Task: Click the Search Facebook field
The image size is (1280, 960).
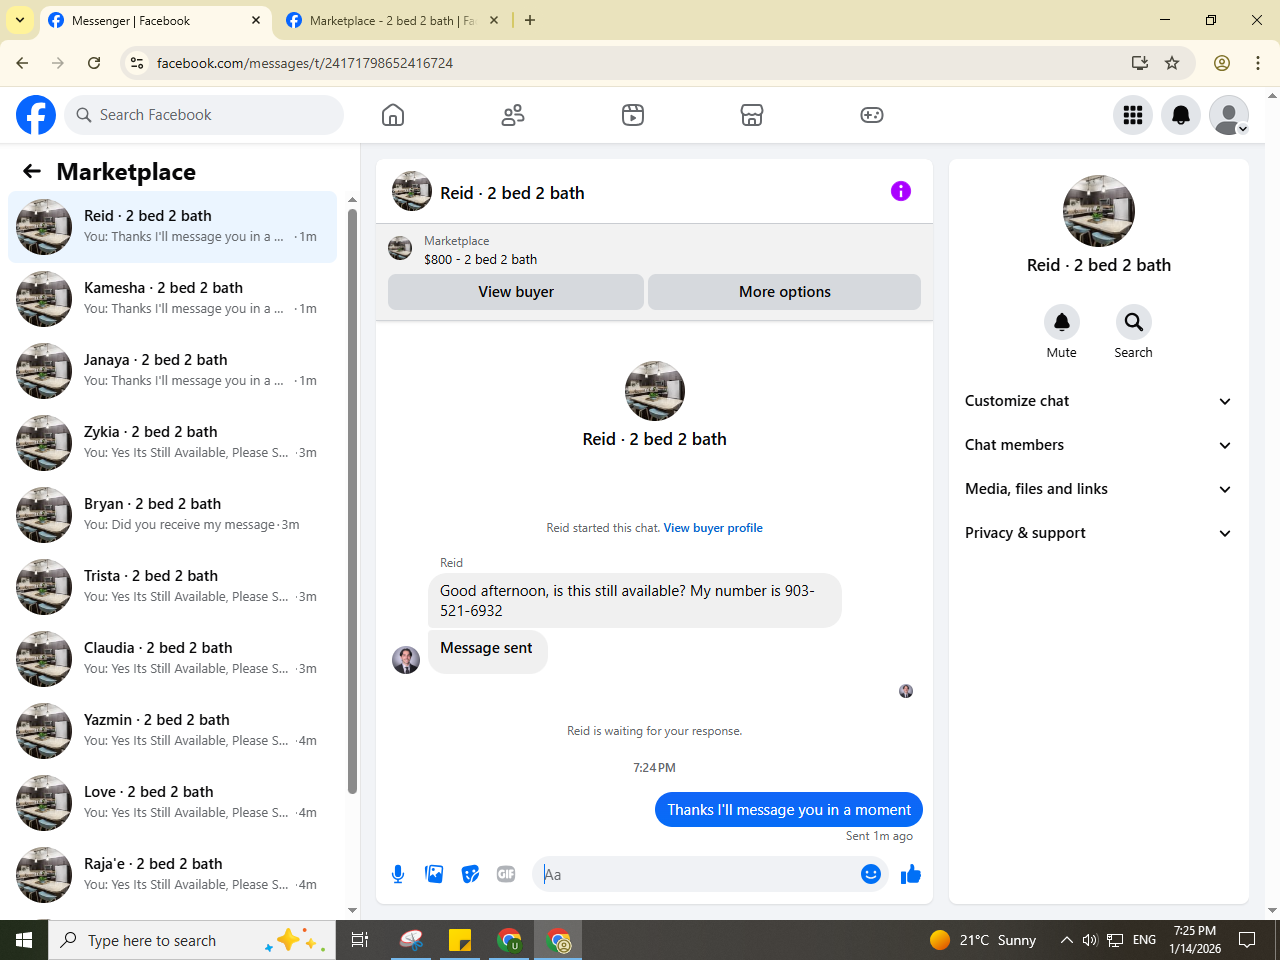Action: click(x=204, y=115)
